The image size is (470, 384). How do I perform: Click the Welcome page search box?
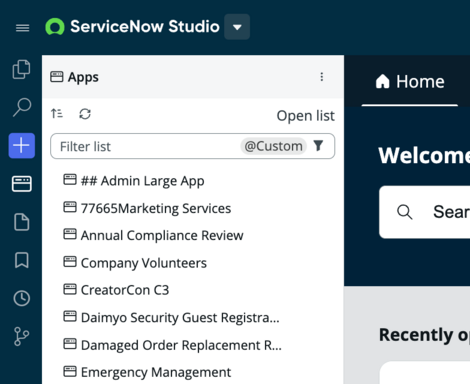click(x=425, y=212)
